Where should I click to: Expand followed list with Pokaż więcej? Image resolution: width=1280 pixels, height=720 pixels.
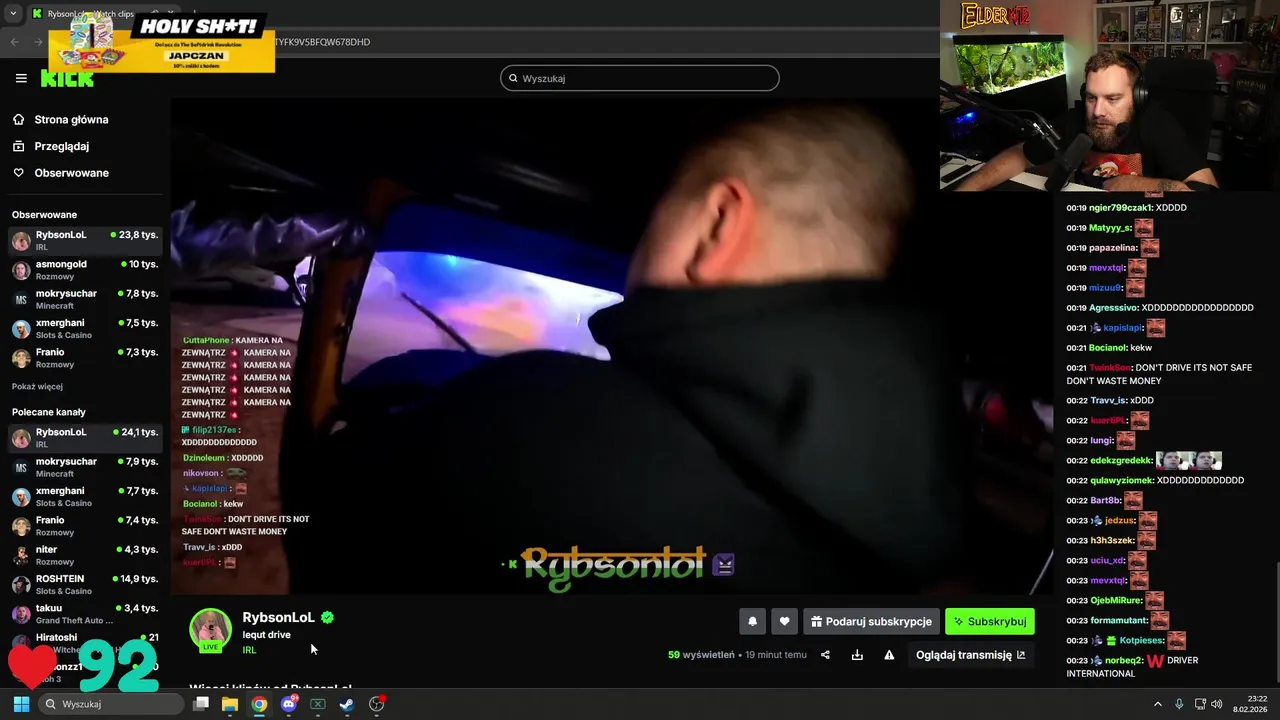tap(37, 387)
